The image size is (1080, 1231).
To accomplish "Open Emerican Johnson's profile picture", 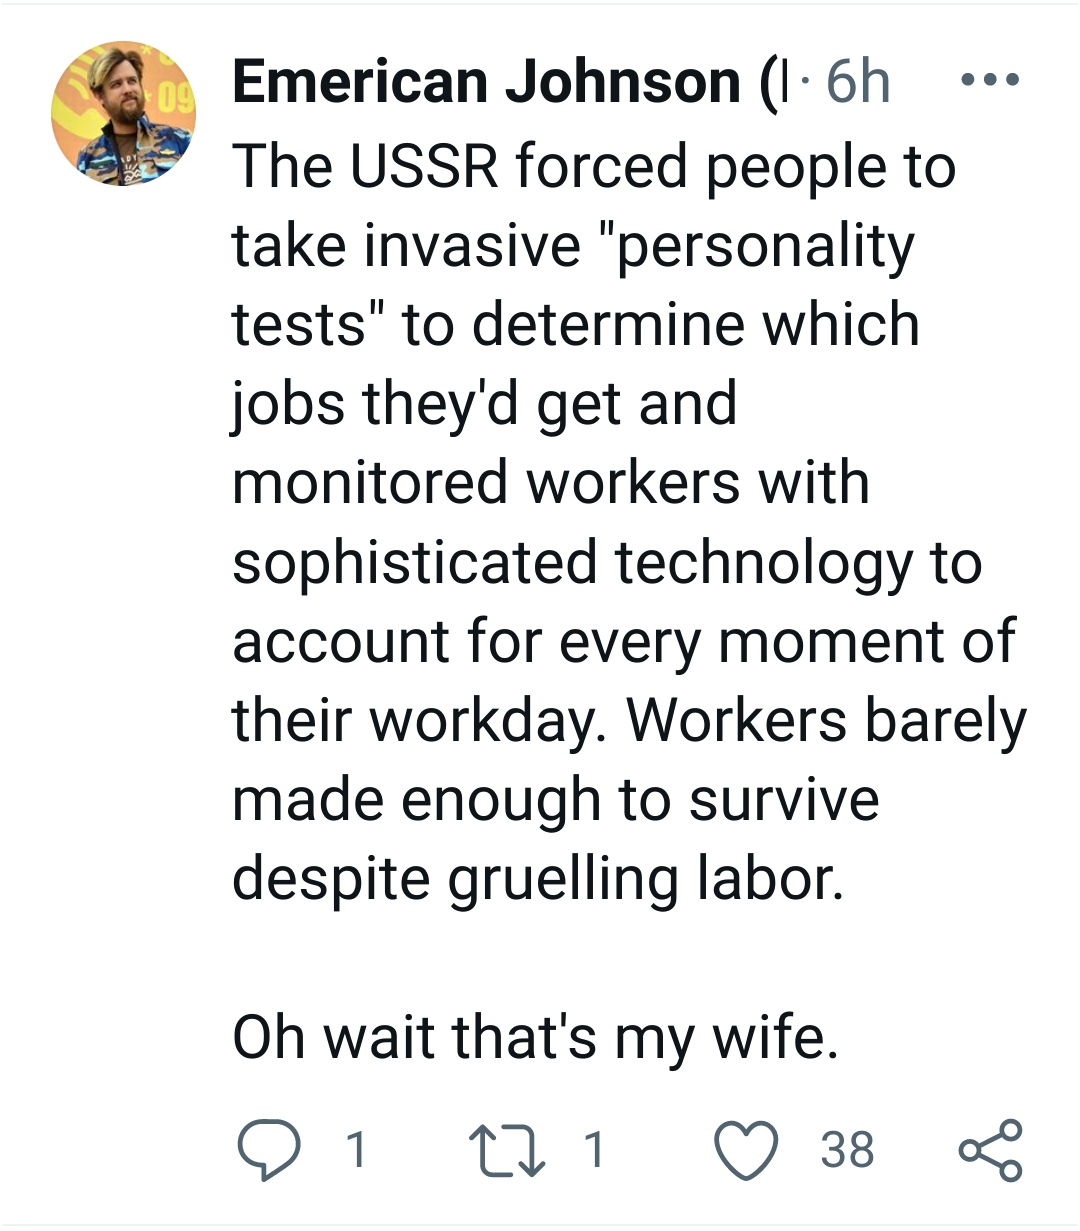I will point(123,113).
